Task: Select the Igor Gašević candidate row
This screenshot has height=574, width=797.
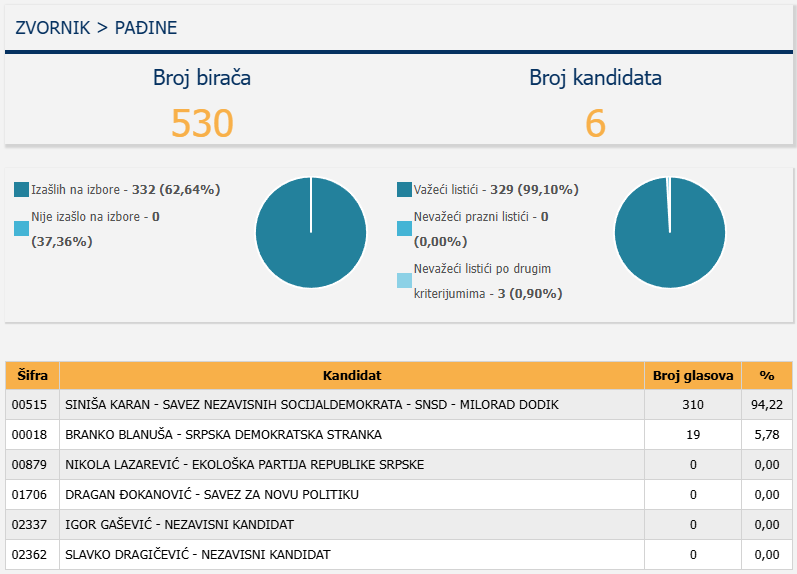Action: (179, 525)
